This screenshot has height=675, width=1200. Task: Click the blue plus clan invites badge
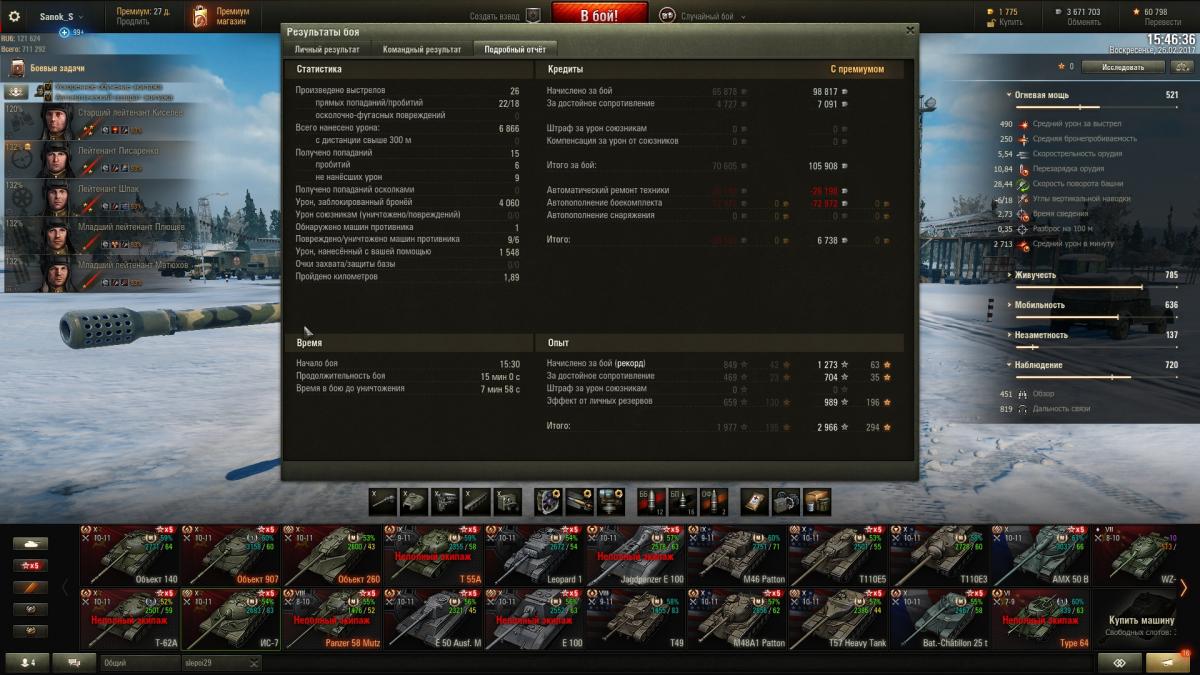(64, 33)
